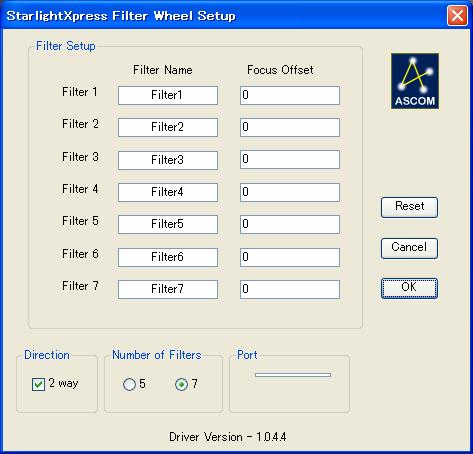Click the ASCOM logo icon
Screen dimensions: 473x454
[x=415, y=81]
